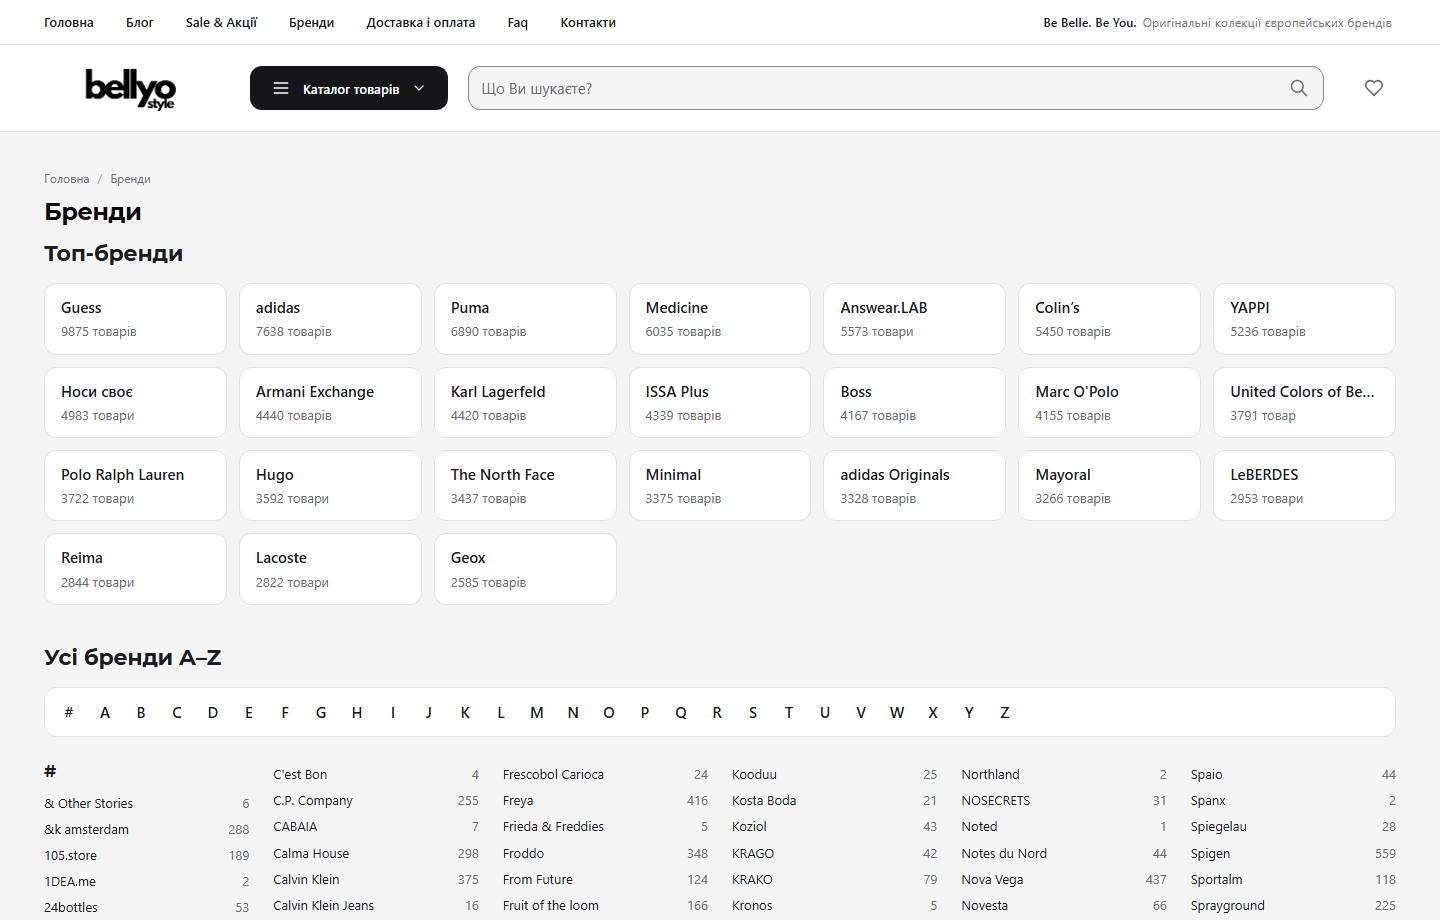
Task: Jump to letter A brands
Action: point(105,712)
